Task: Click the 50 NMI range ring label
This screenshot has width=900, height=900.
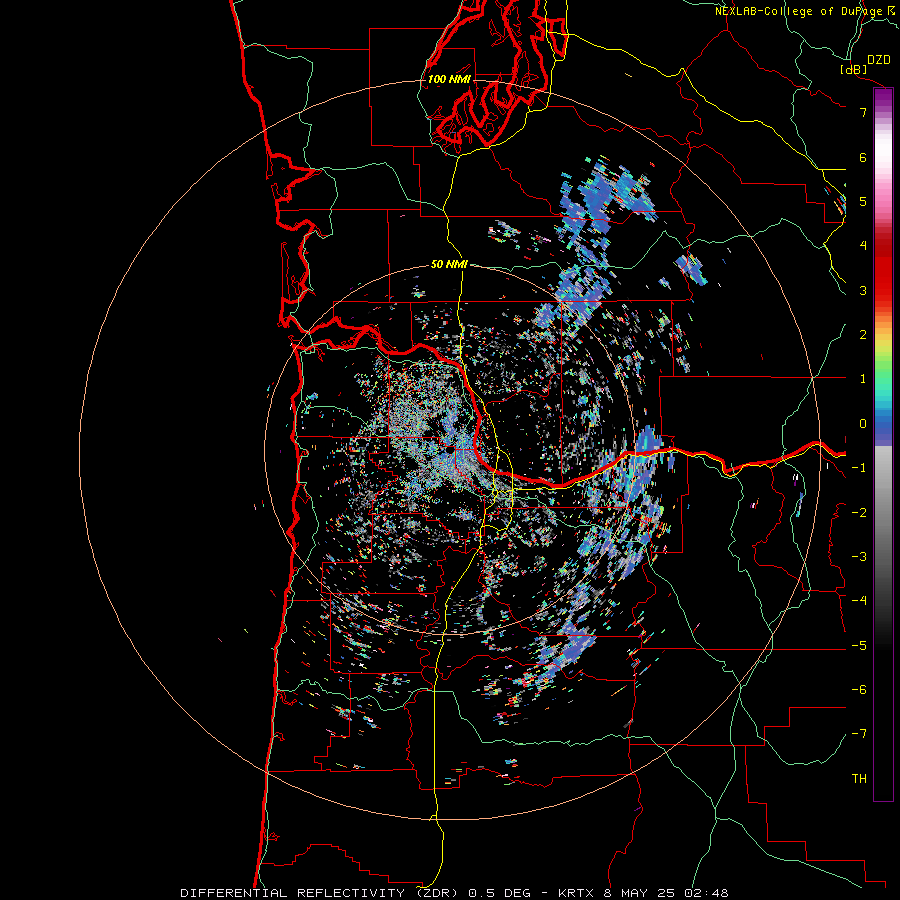Action: tap(449, 264)
